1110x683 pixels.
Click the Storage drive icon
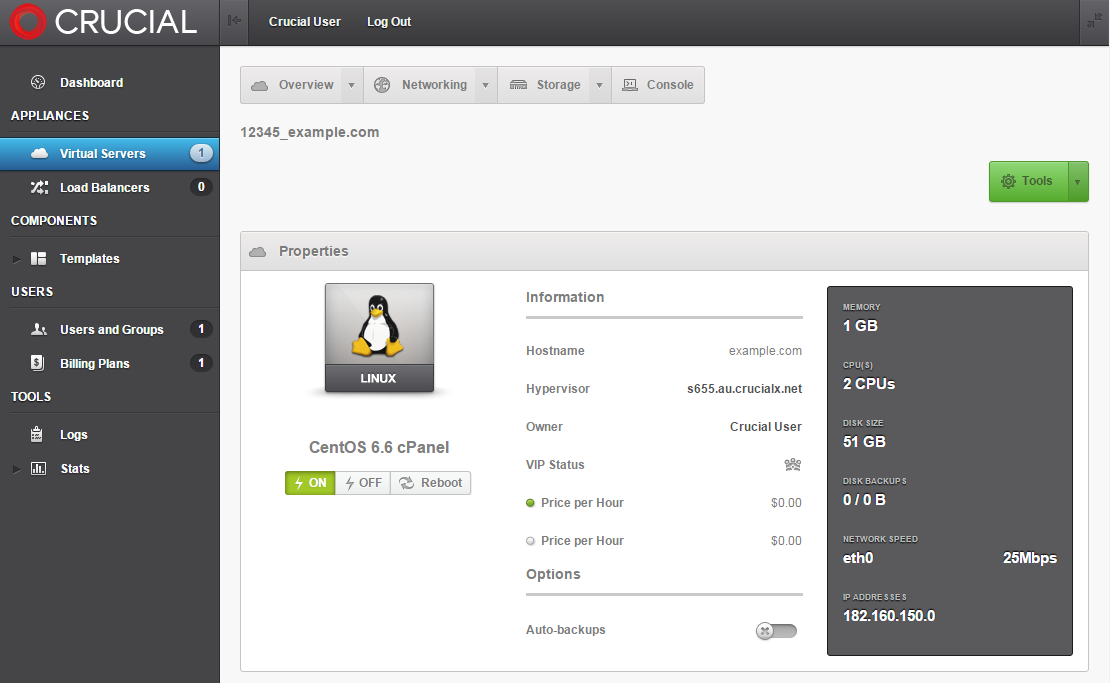pos(518,85)
